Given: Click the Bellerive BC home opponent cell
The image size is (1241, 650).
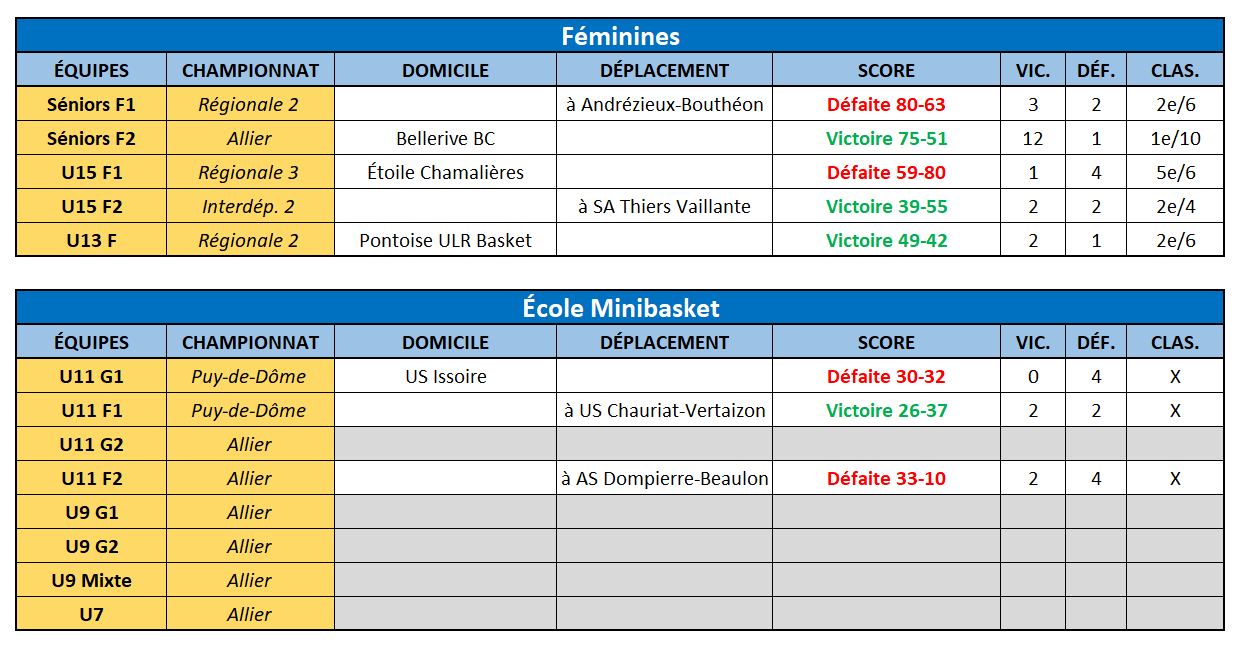Looking at the screenshot, I should pyautogui.click(x=445, y=138).
